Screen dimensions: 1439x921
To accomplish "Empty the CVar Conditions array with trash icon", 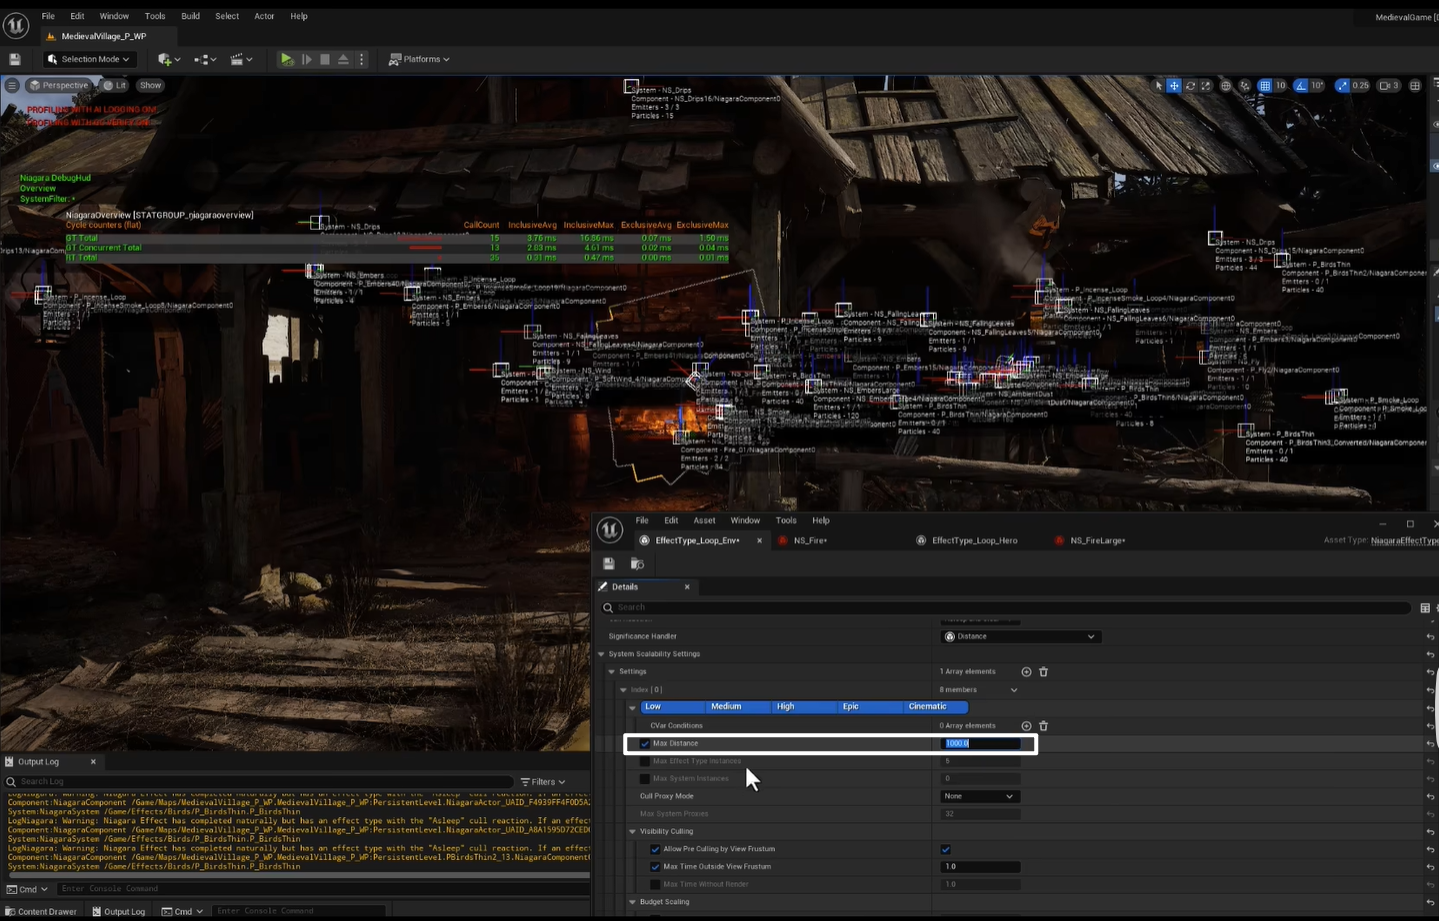I will 1043,726.
